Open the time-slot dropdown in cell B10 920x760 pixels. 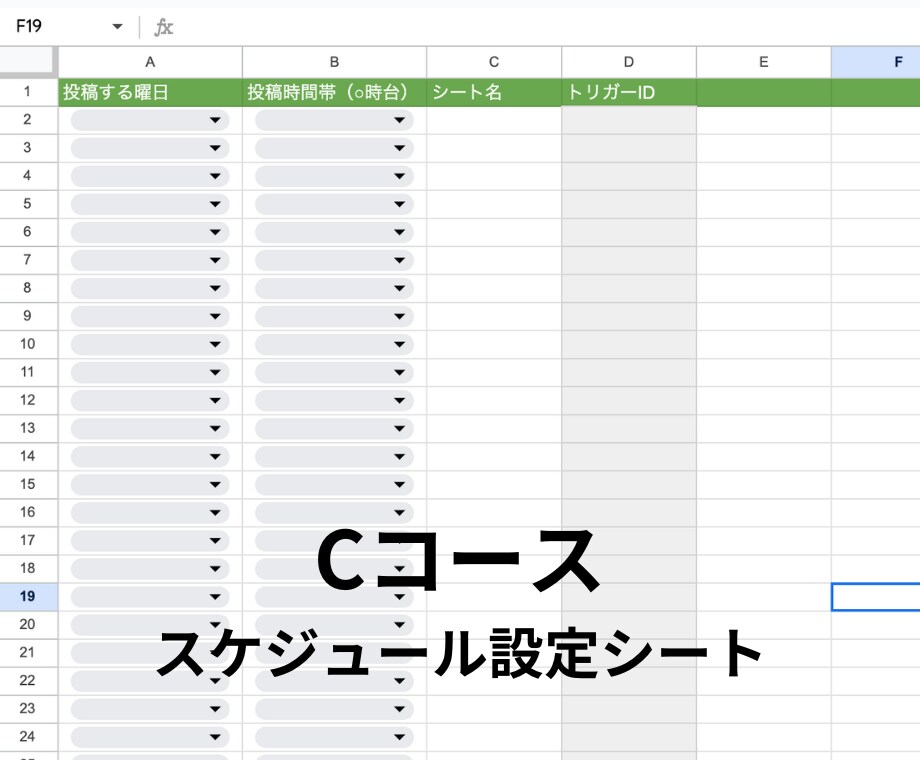click(400, 344)
